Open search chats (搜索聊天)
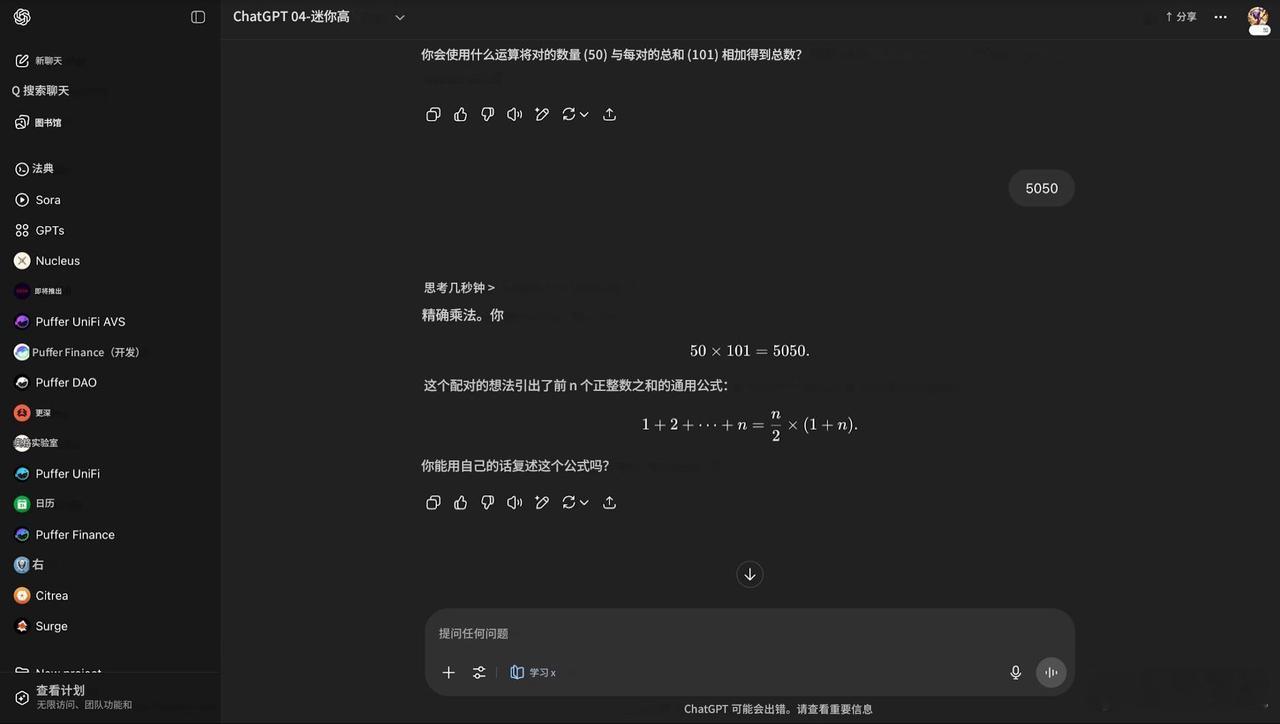Viewport: 1280px width, 724px height. coord(42,91)
